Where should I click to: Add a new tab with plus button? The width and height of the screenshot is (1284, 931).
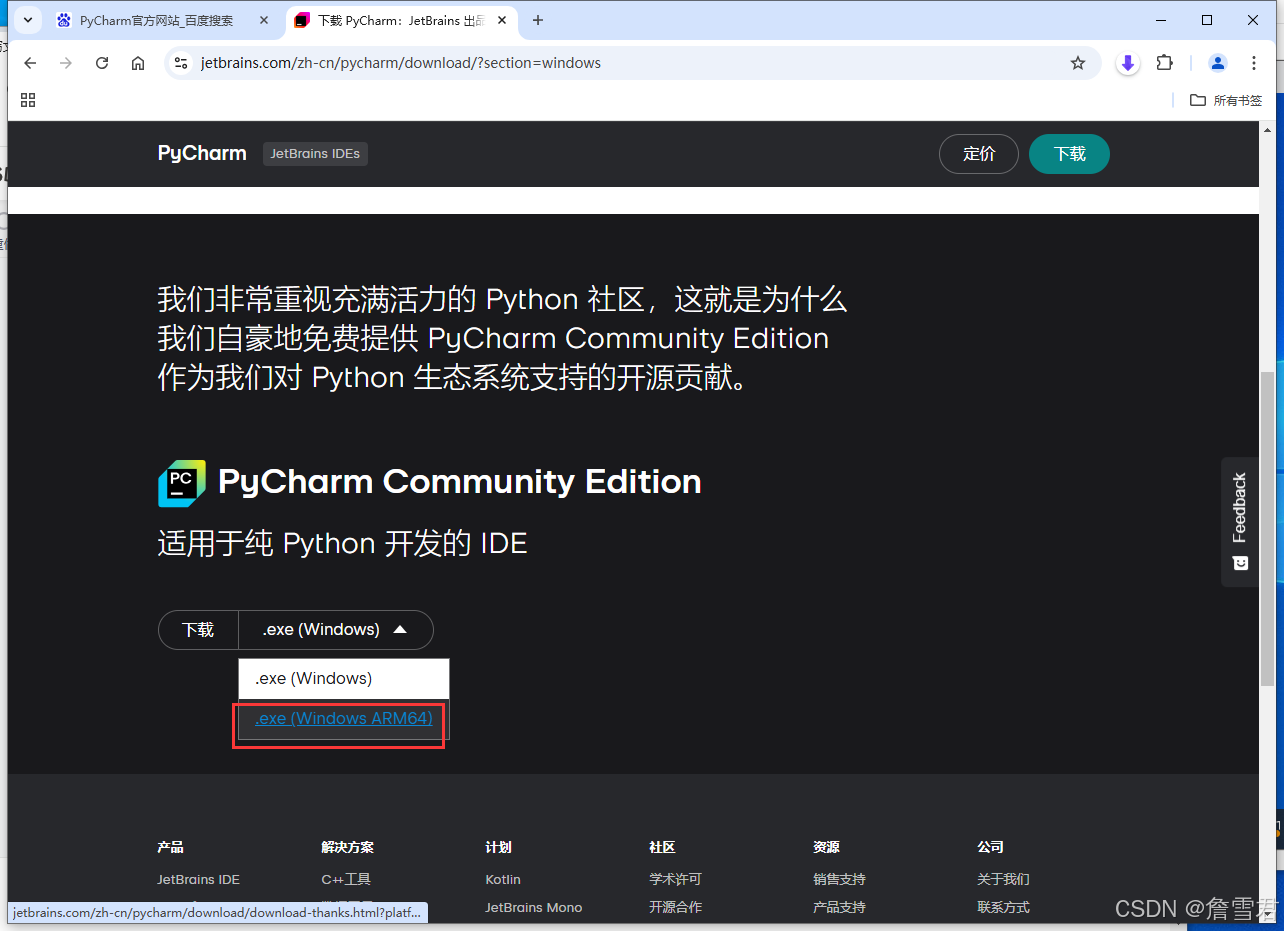[538, 20]
